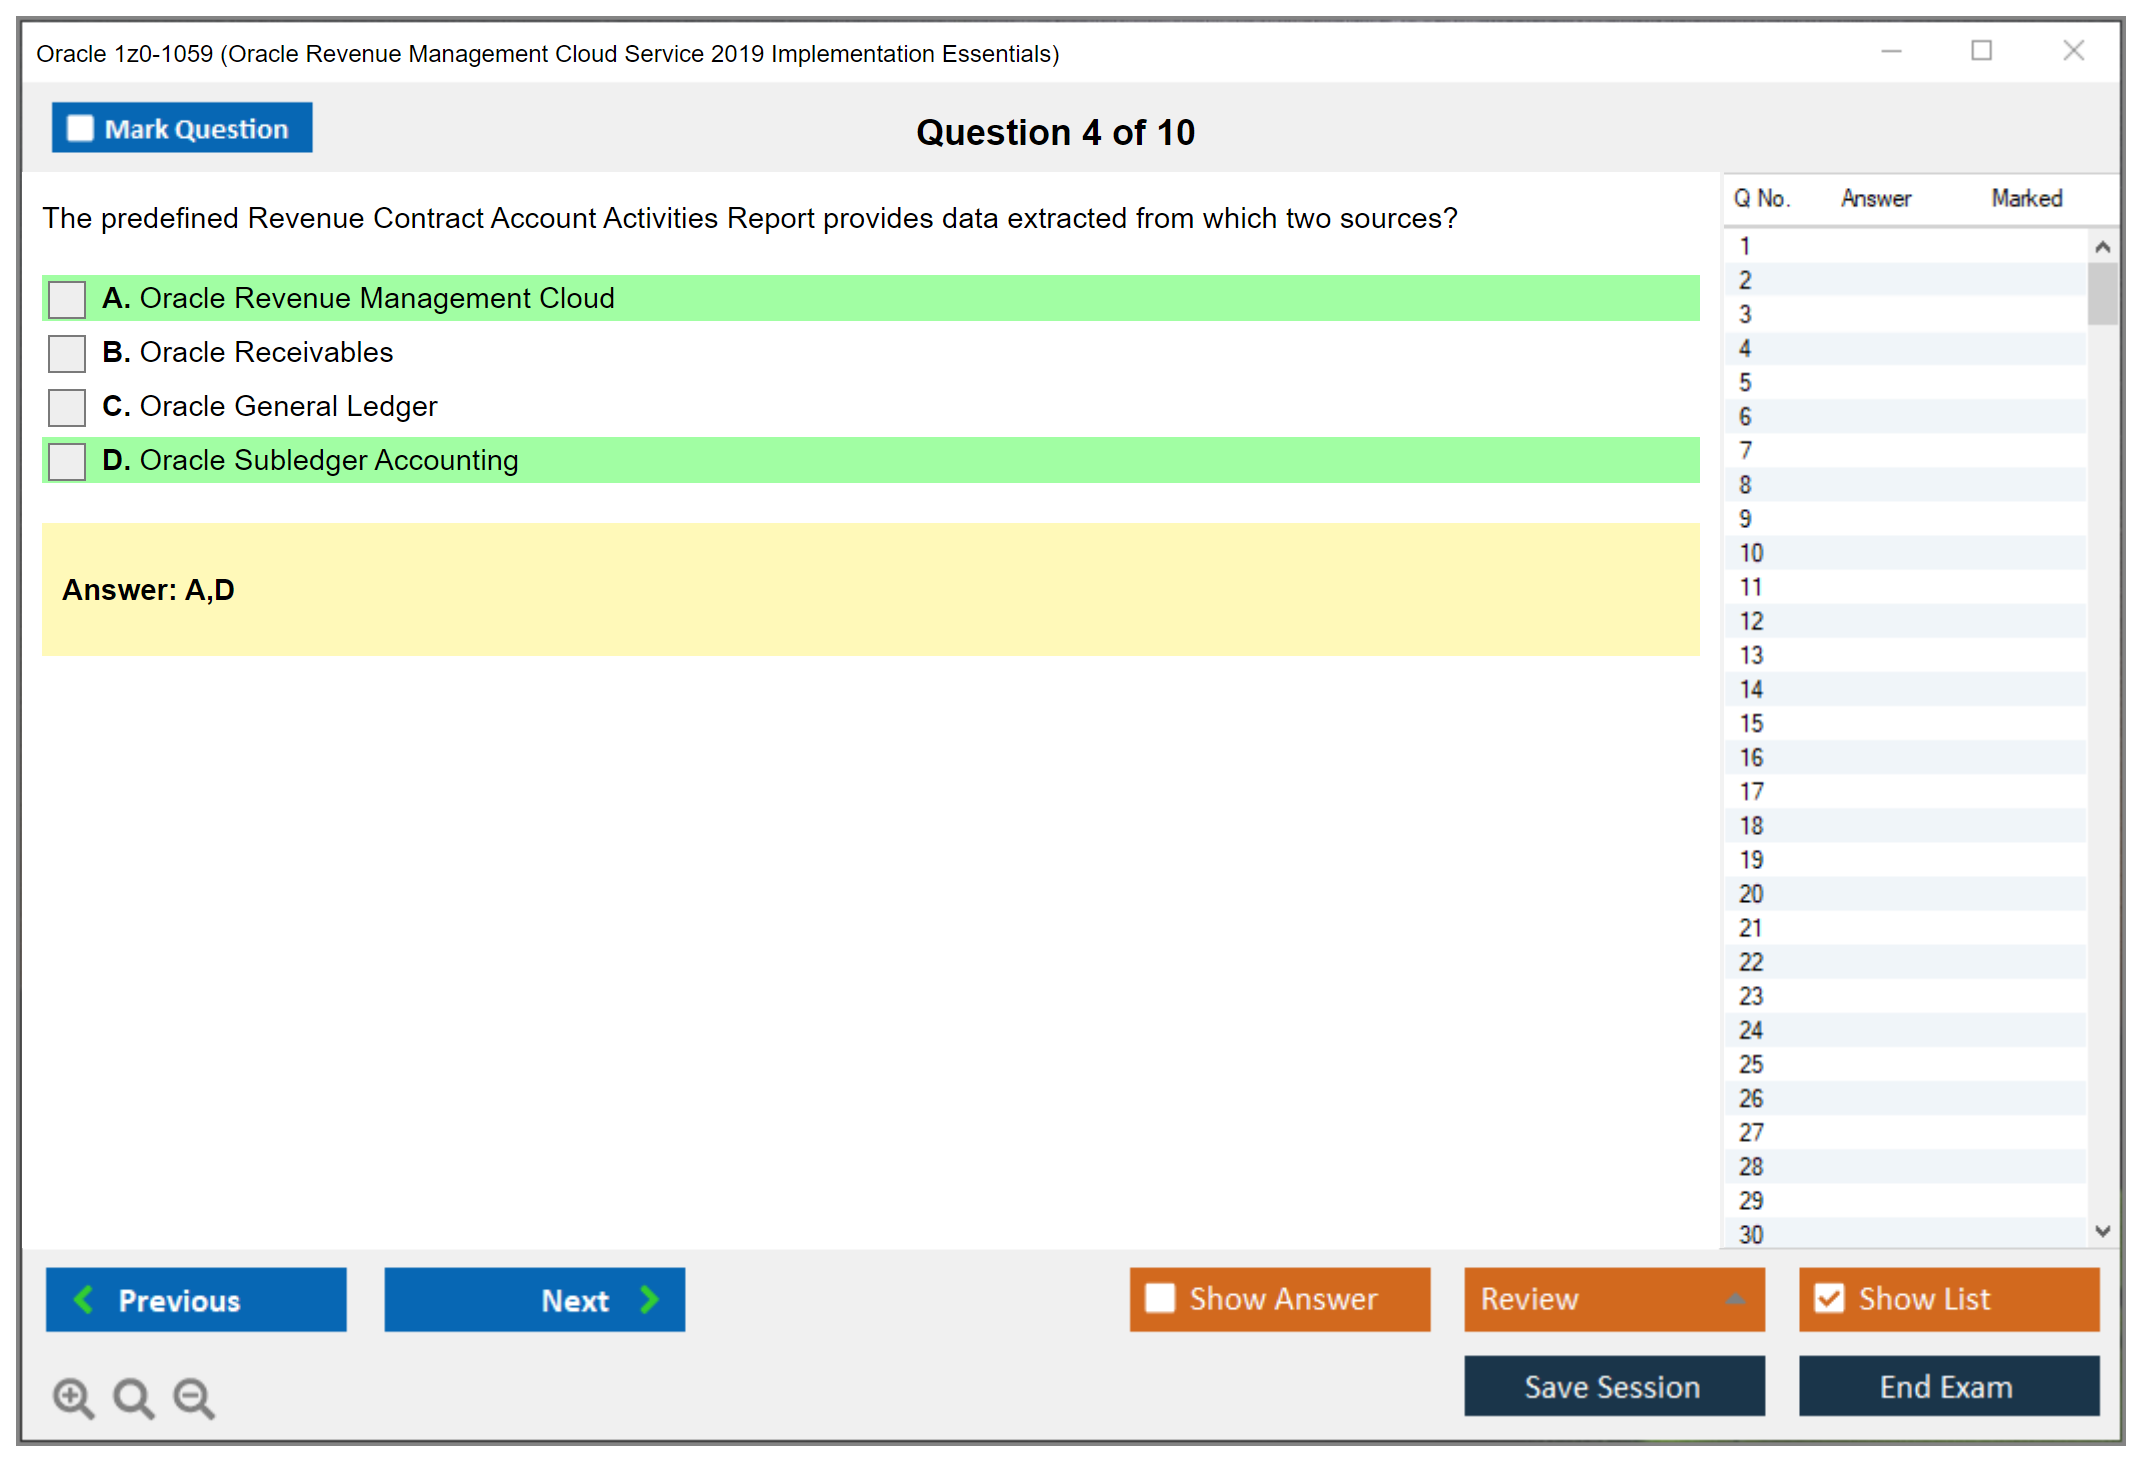Image resolution: width=2150 pixels, height=1470 pixels.
Task: Check option B Oracle Receivables
Action: [x=66, y=353]
